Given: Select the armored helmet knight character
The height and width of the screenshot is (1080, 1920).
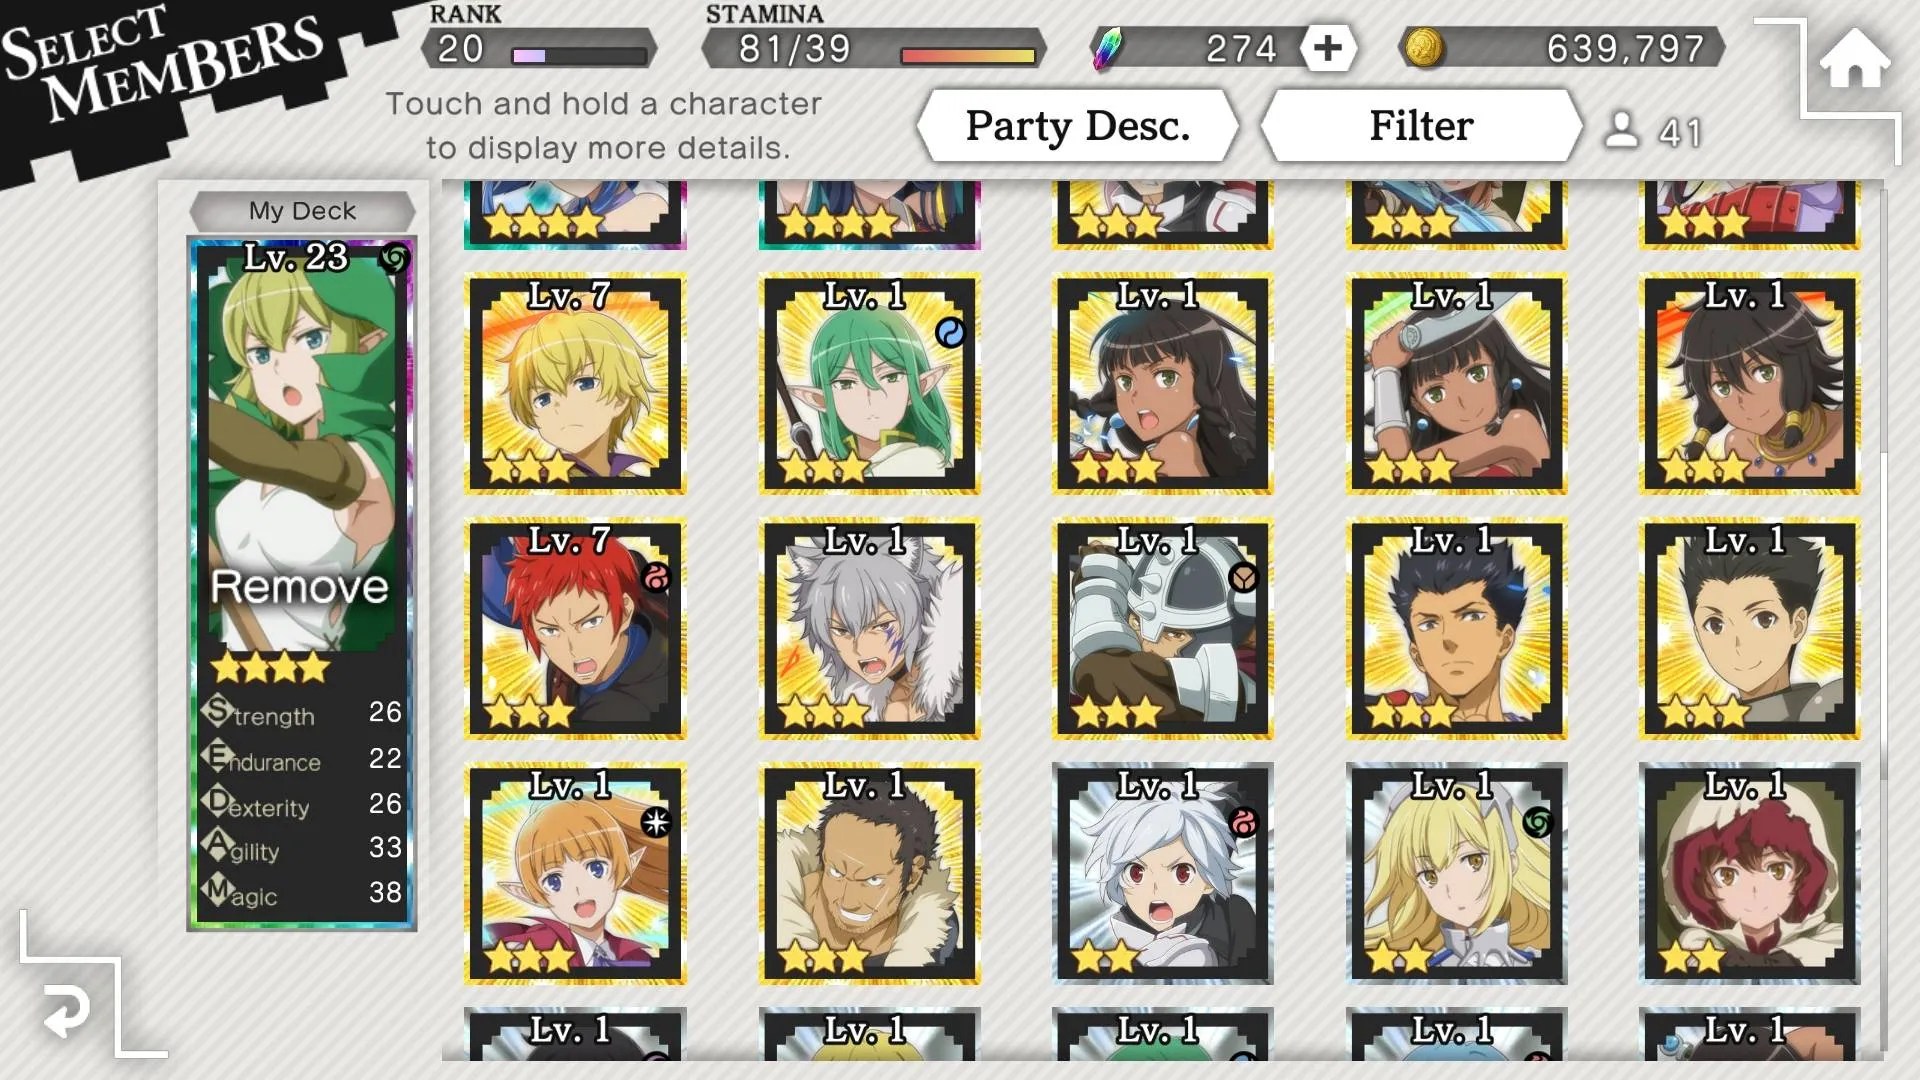Looking at the screenshot, I should pyautogui.click(x=1162, y=629).
